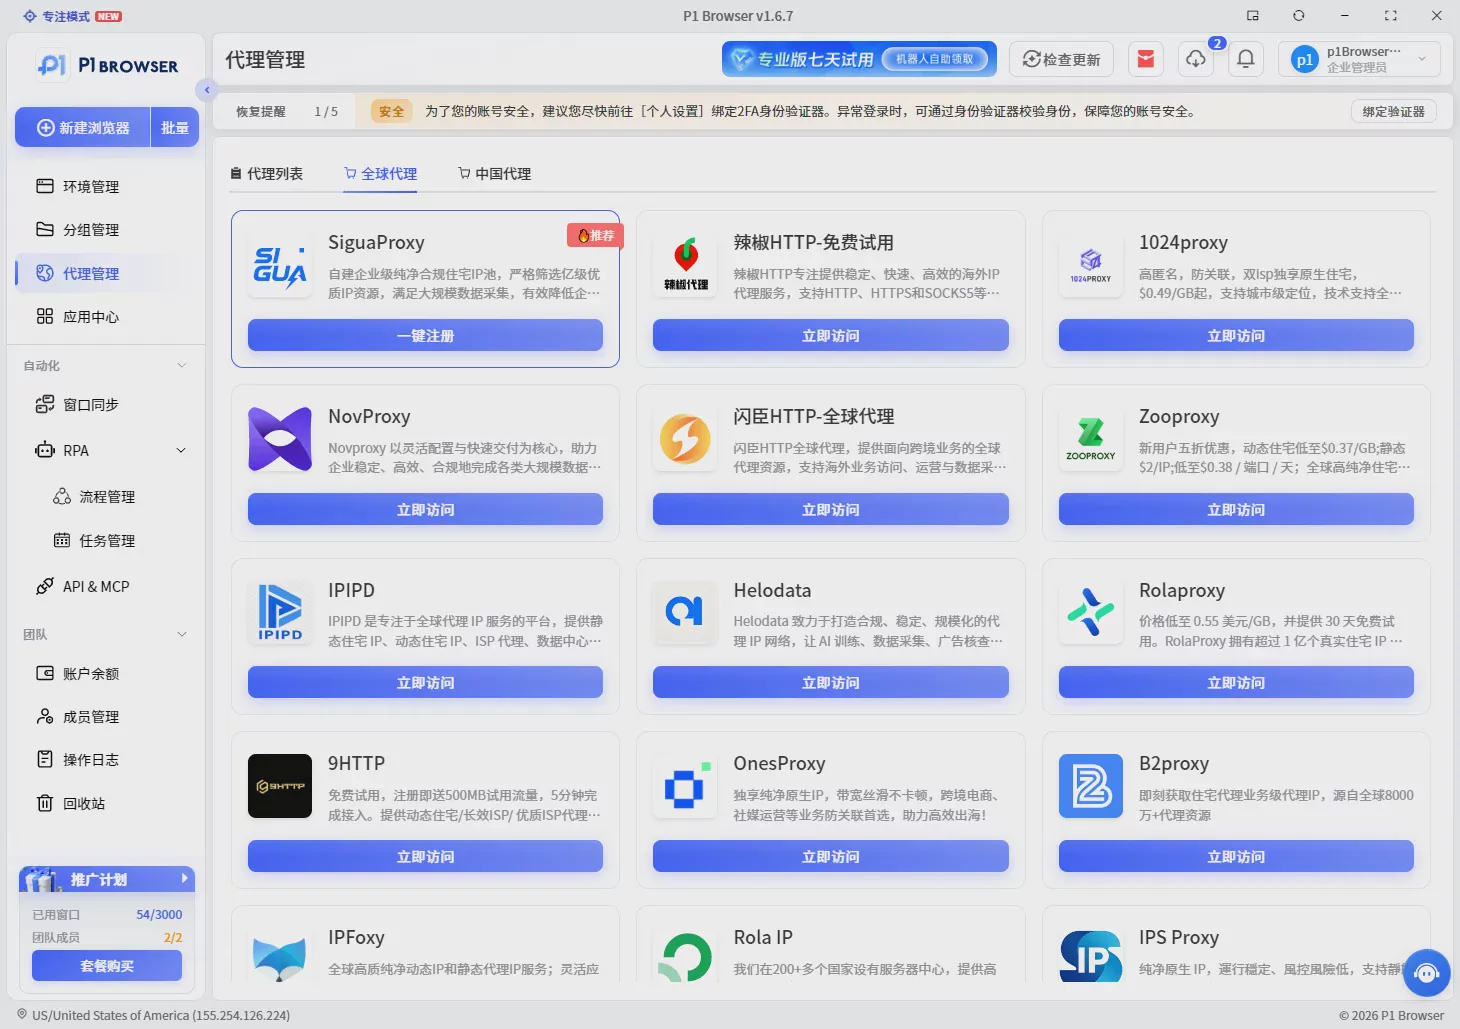Click 立即访问 for NovProxy
The height and width of the screenshot is (1029, 1460).
pos(425,510)
